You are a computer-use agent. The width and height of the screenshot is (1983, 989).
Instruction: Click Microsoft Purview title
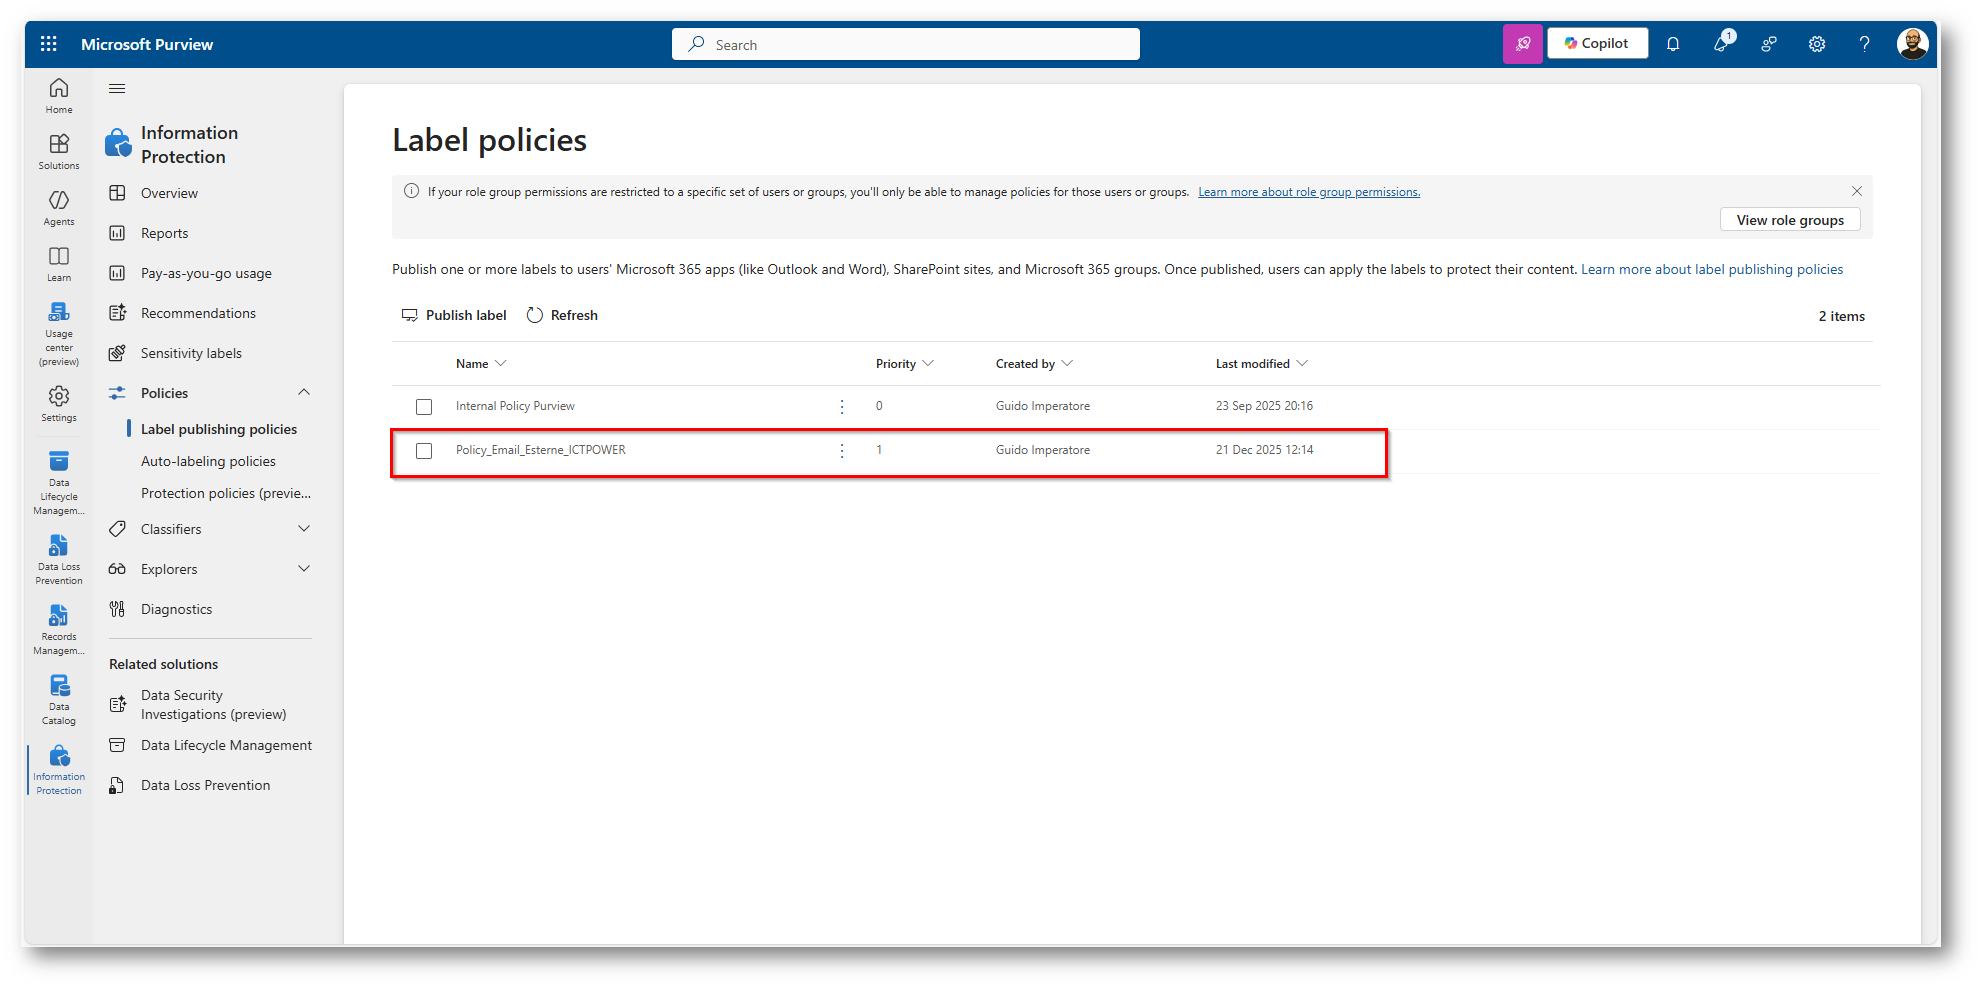click(147, 44)
